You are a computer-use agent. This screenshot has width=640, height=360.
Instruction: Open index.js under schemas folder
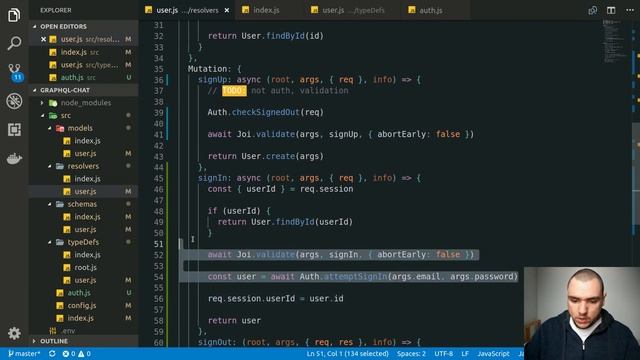point(84,217)
